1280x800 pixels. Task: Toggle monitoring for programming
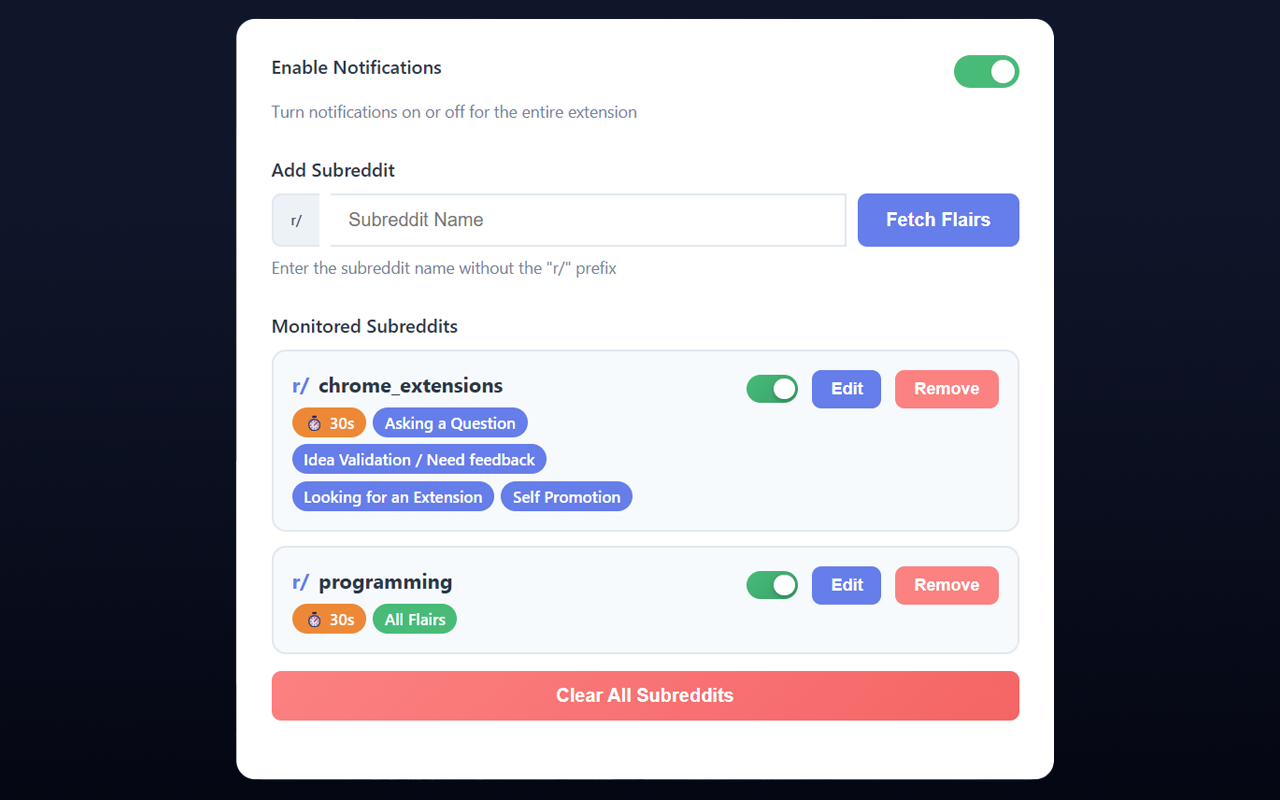click(772, 585)
